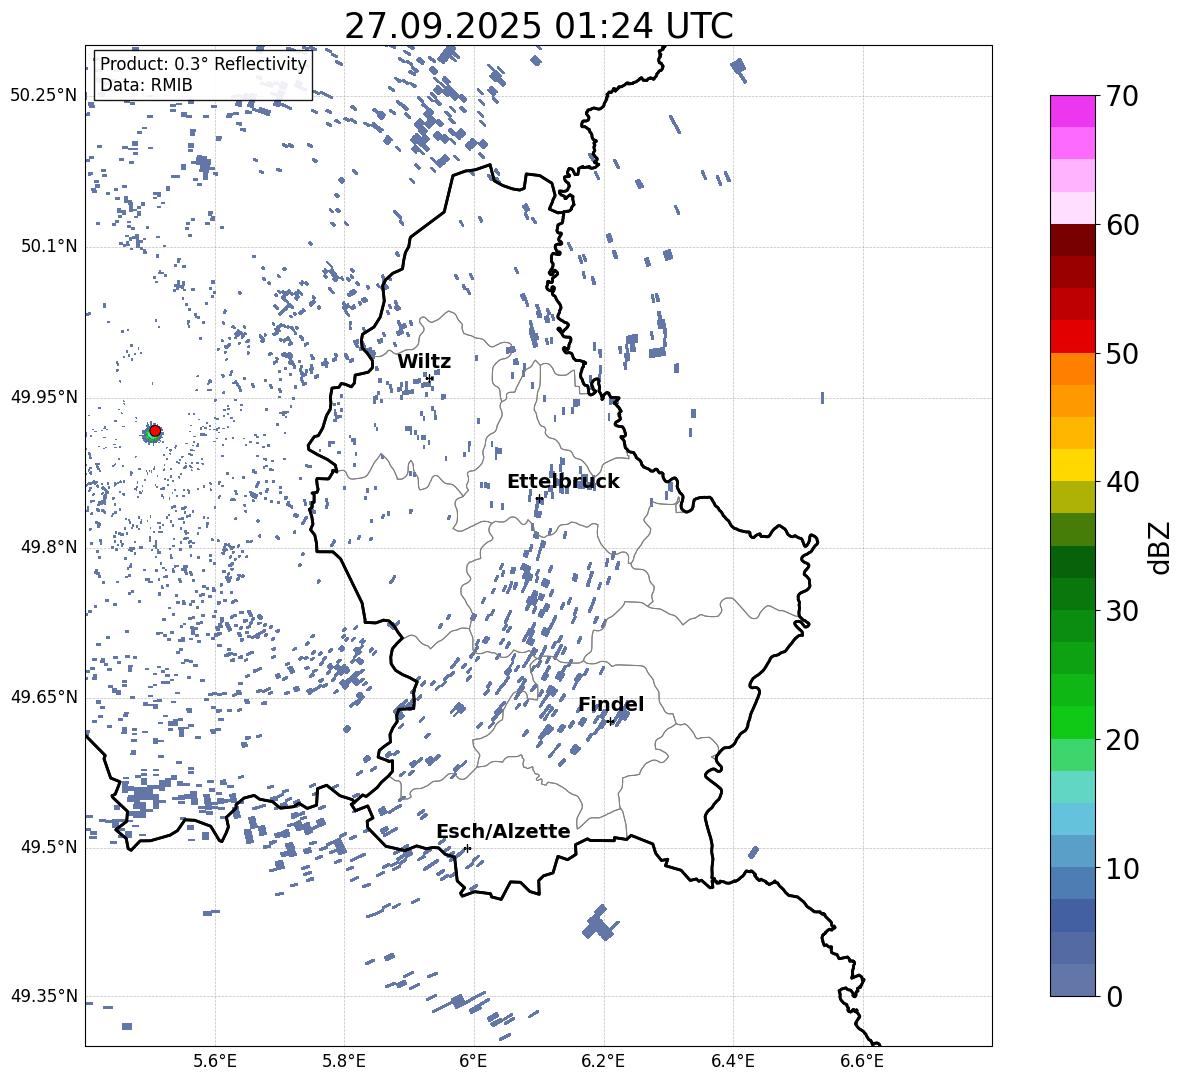Pick the bright red swatch above 50
1184x1081 pixels.
1073,336
